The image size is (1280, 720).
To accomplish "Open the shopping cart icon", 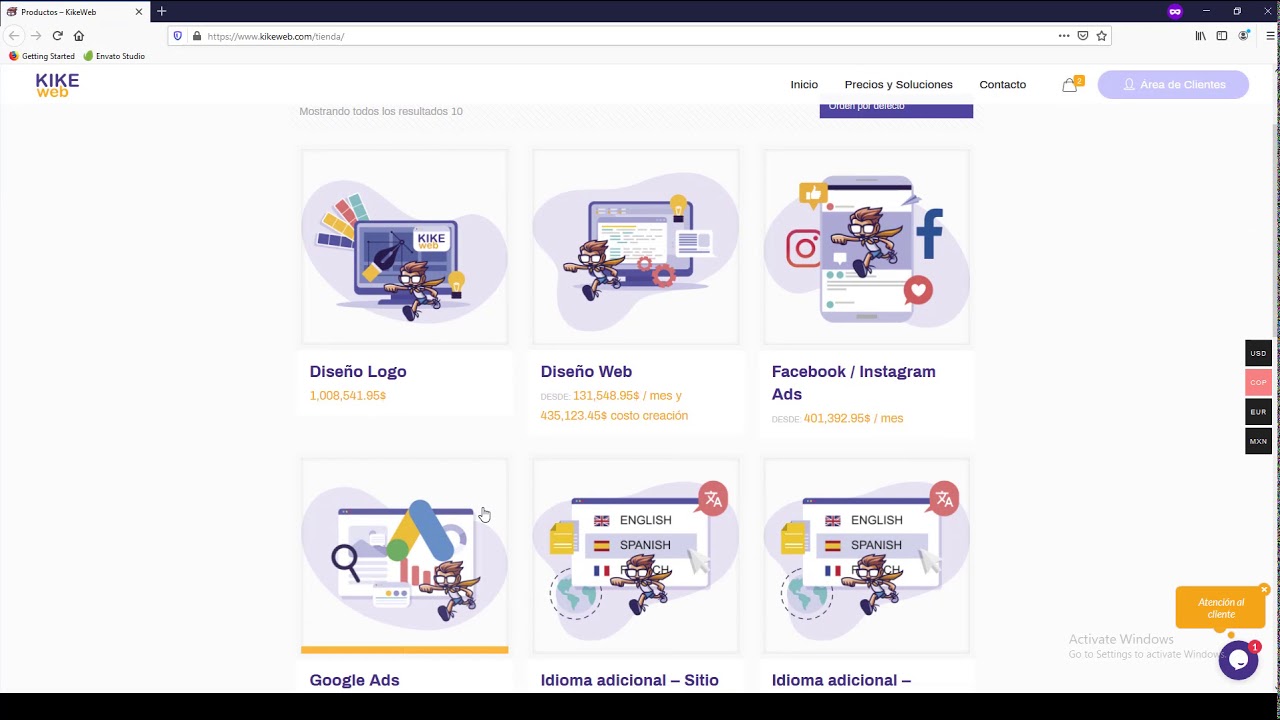I will [1070, 85].
